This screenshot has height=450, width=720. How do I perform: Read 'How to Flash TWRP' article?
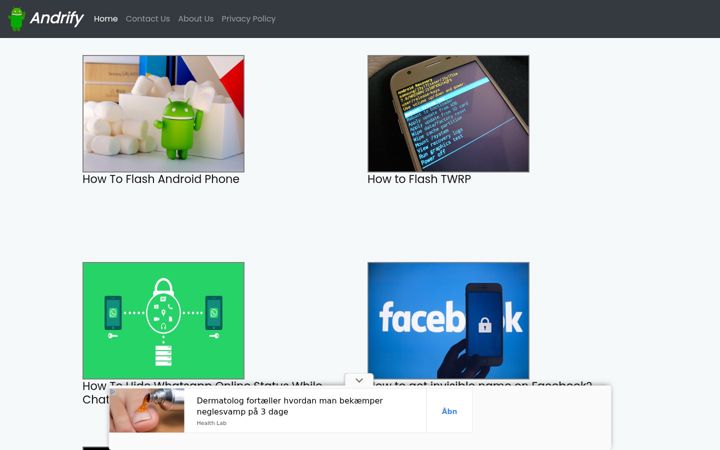tap(419, 179)
